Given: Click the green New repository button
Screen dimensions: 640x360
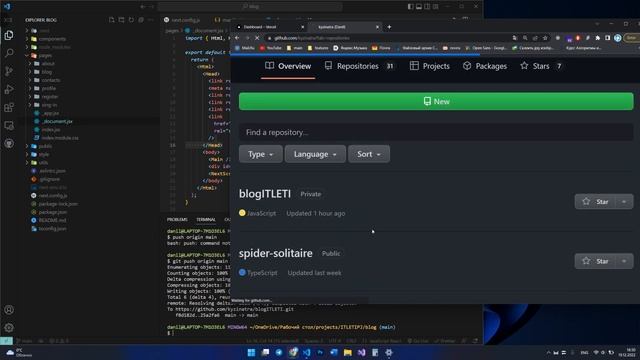Looking at the screenshot, I should (x=436, y=101).
